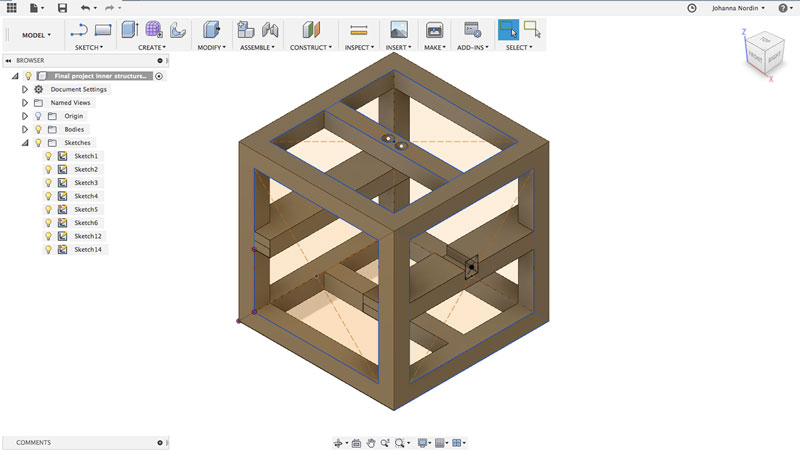Open the data panel grid icon
This screenshot has width=800, height=450.
tap(11, 8)
